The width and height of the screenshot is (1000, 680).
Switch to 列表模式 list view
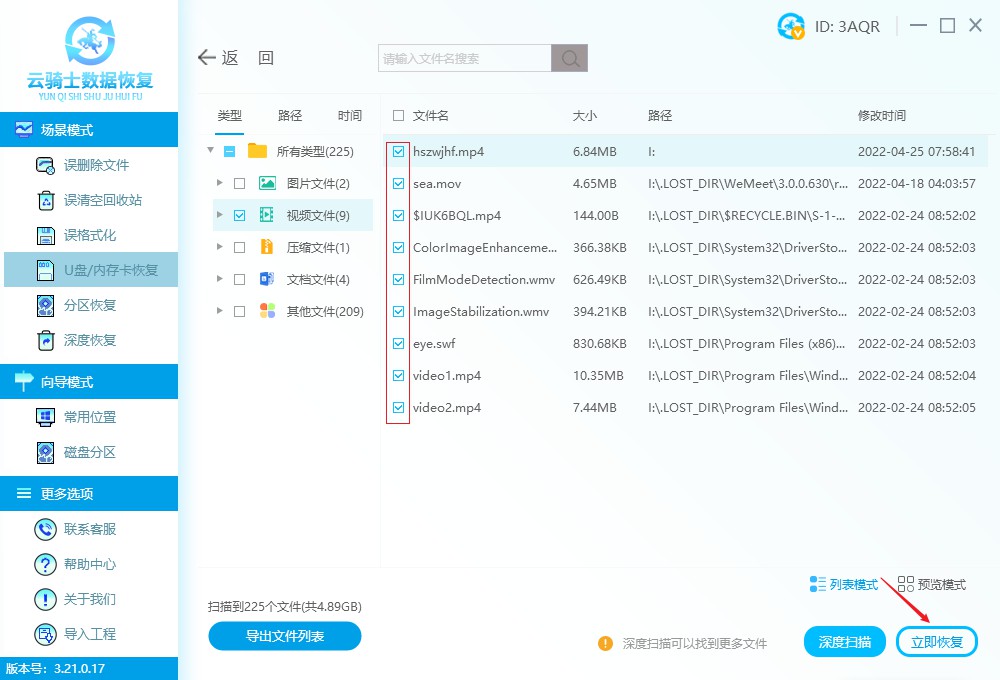coord(844,584)
